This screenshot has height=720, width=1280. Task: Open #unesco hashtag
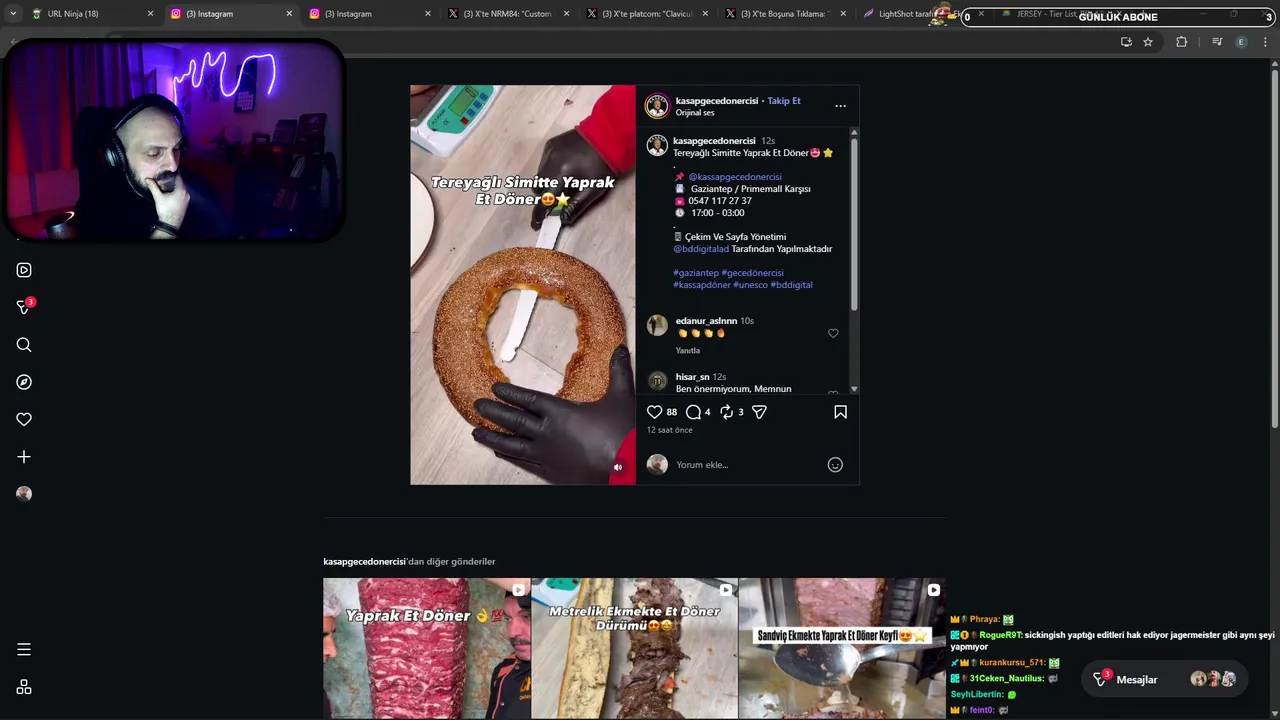point(750,285)
